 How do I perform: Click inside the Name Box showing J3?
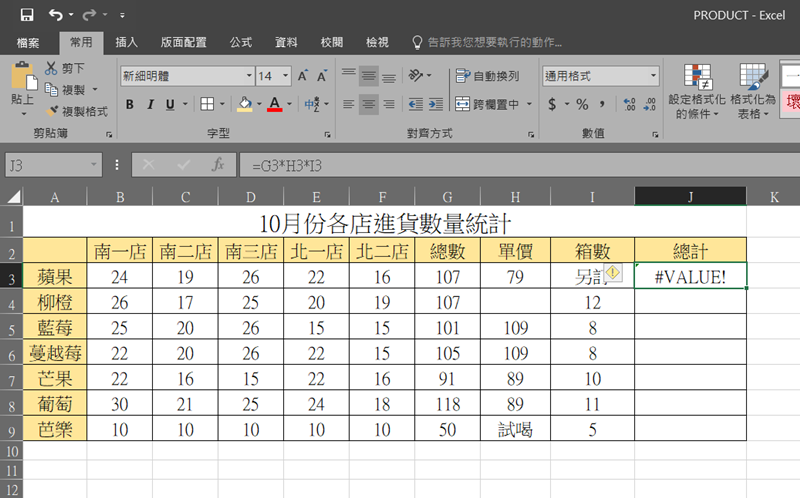(45, 164)
